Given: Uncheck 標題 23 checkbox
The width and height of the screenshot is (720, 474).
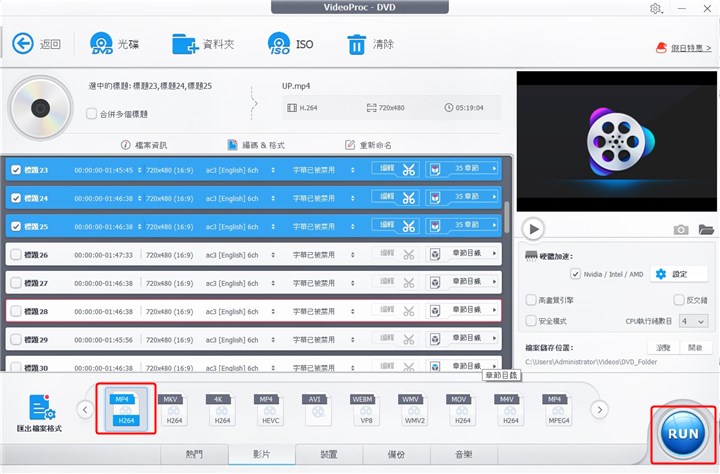Looking at the screenshot, I should [16, 170].
